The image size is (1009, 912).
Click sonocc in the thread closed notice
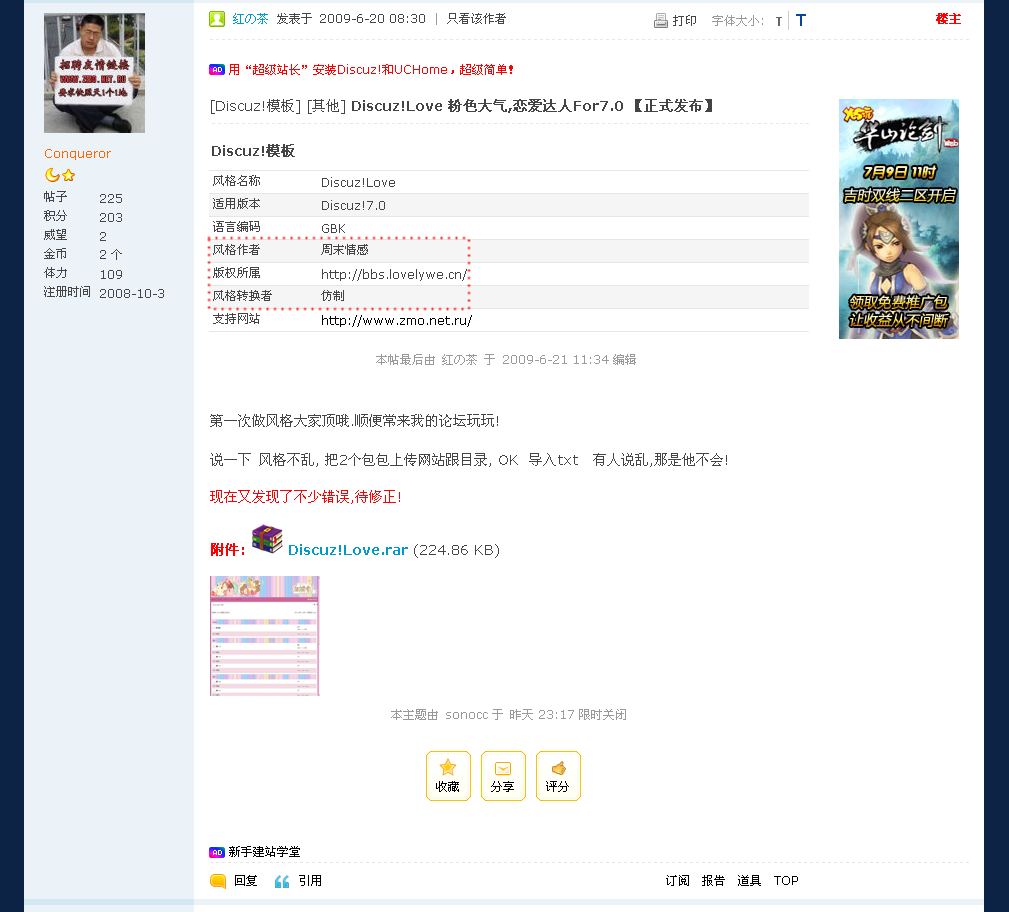(x=467, y=715)
